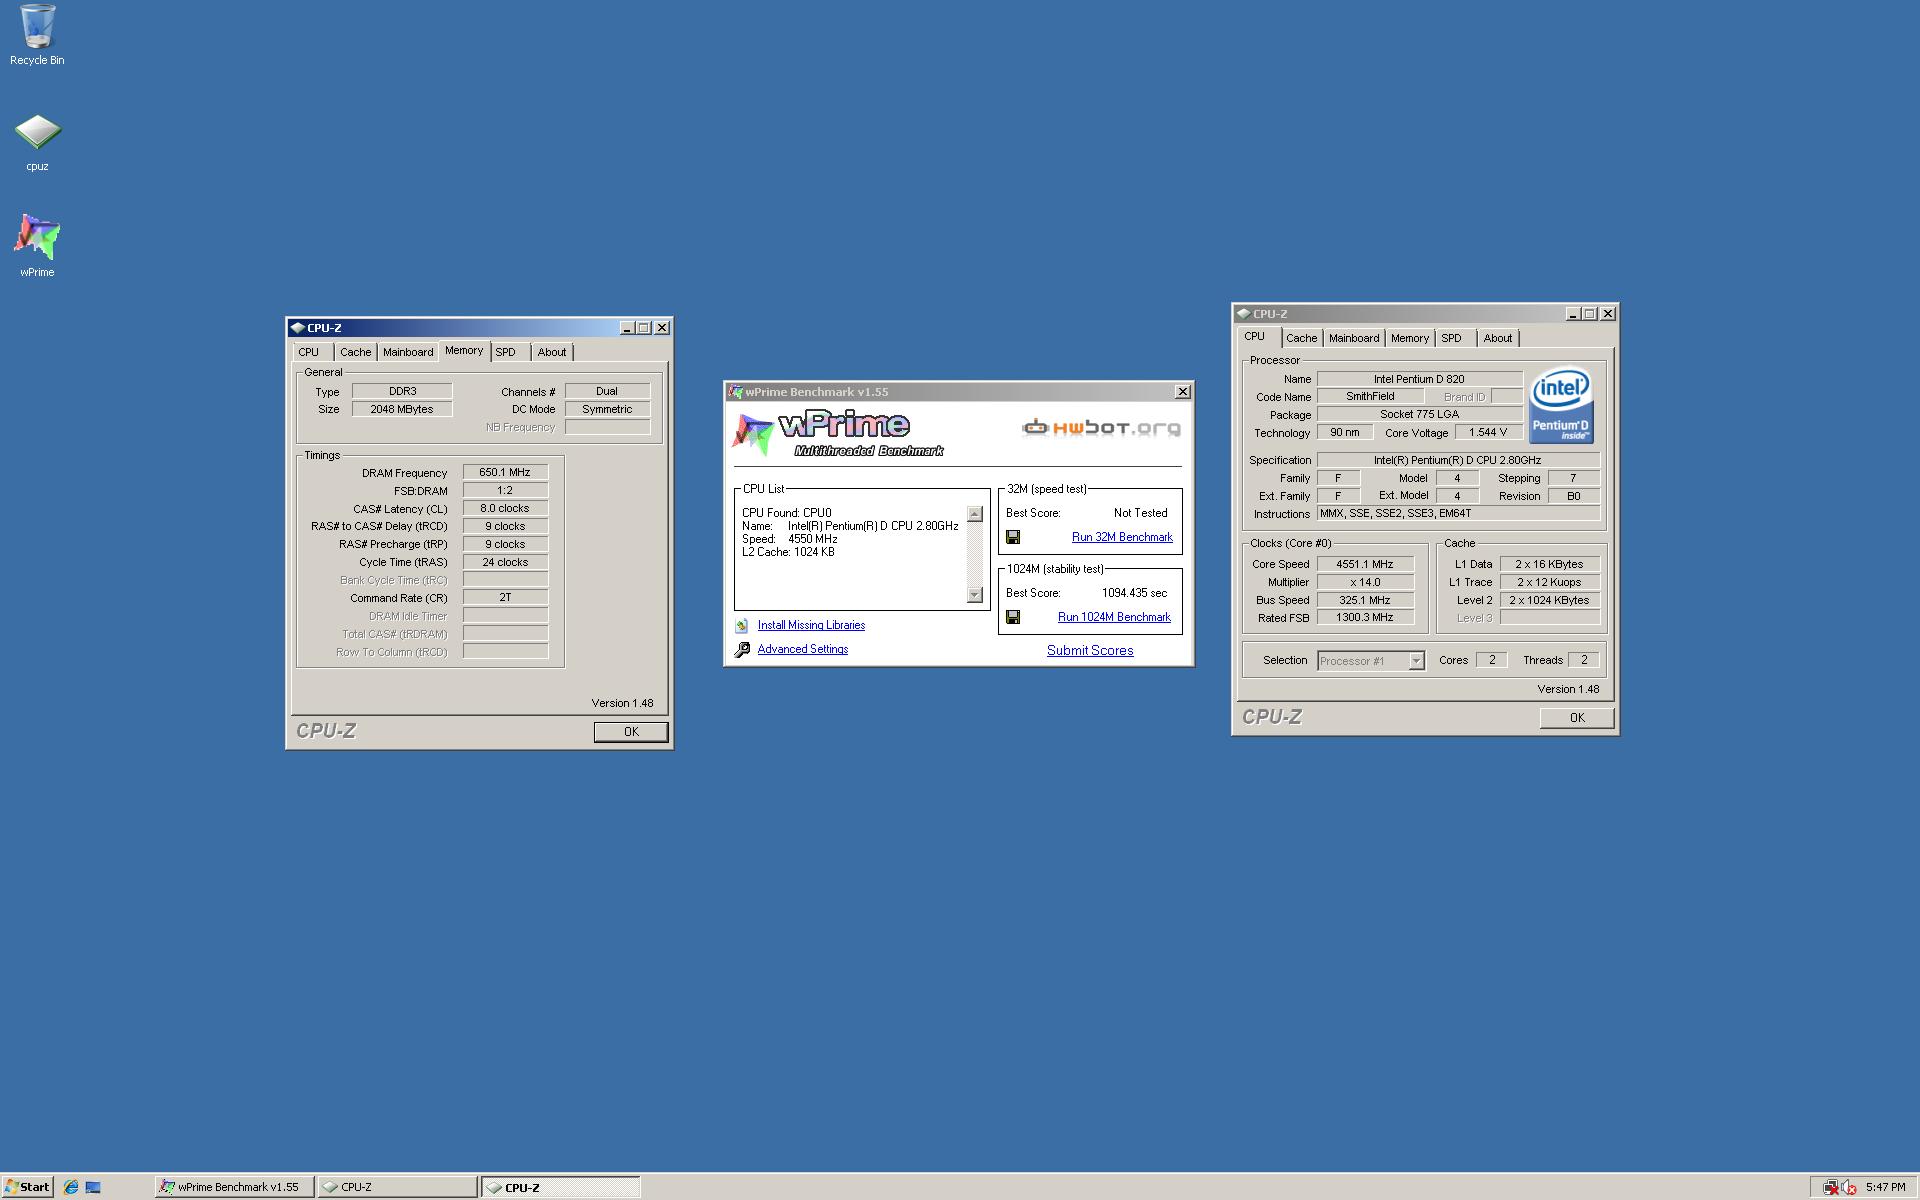Click the network tray icon with red X

point(1830,1187)
